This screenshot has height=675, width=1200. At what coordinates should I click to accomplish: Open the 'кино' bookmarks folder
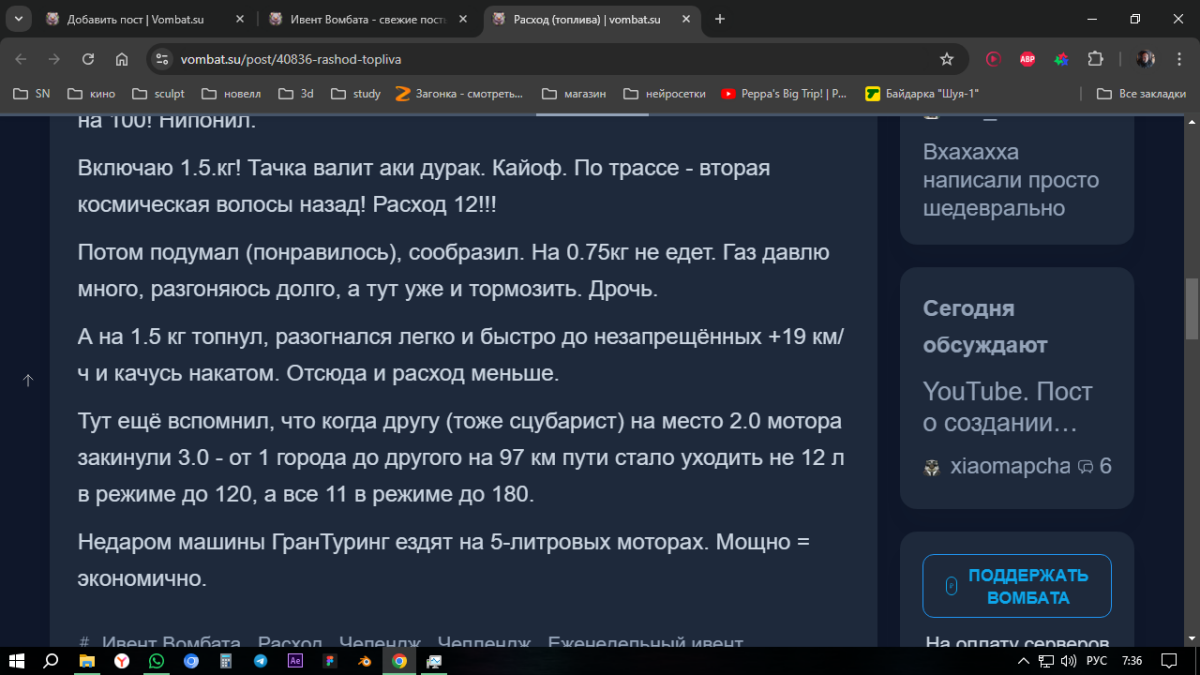pyautogui.click(x=91, y=94)
